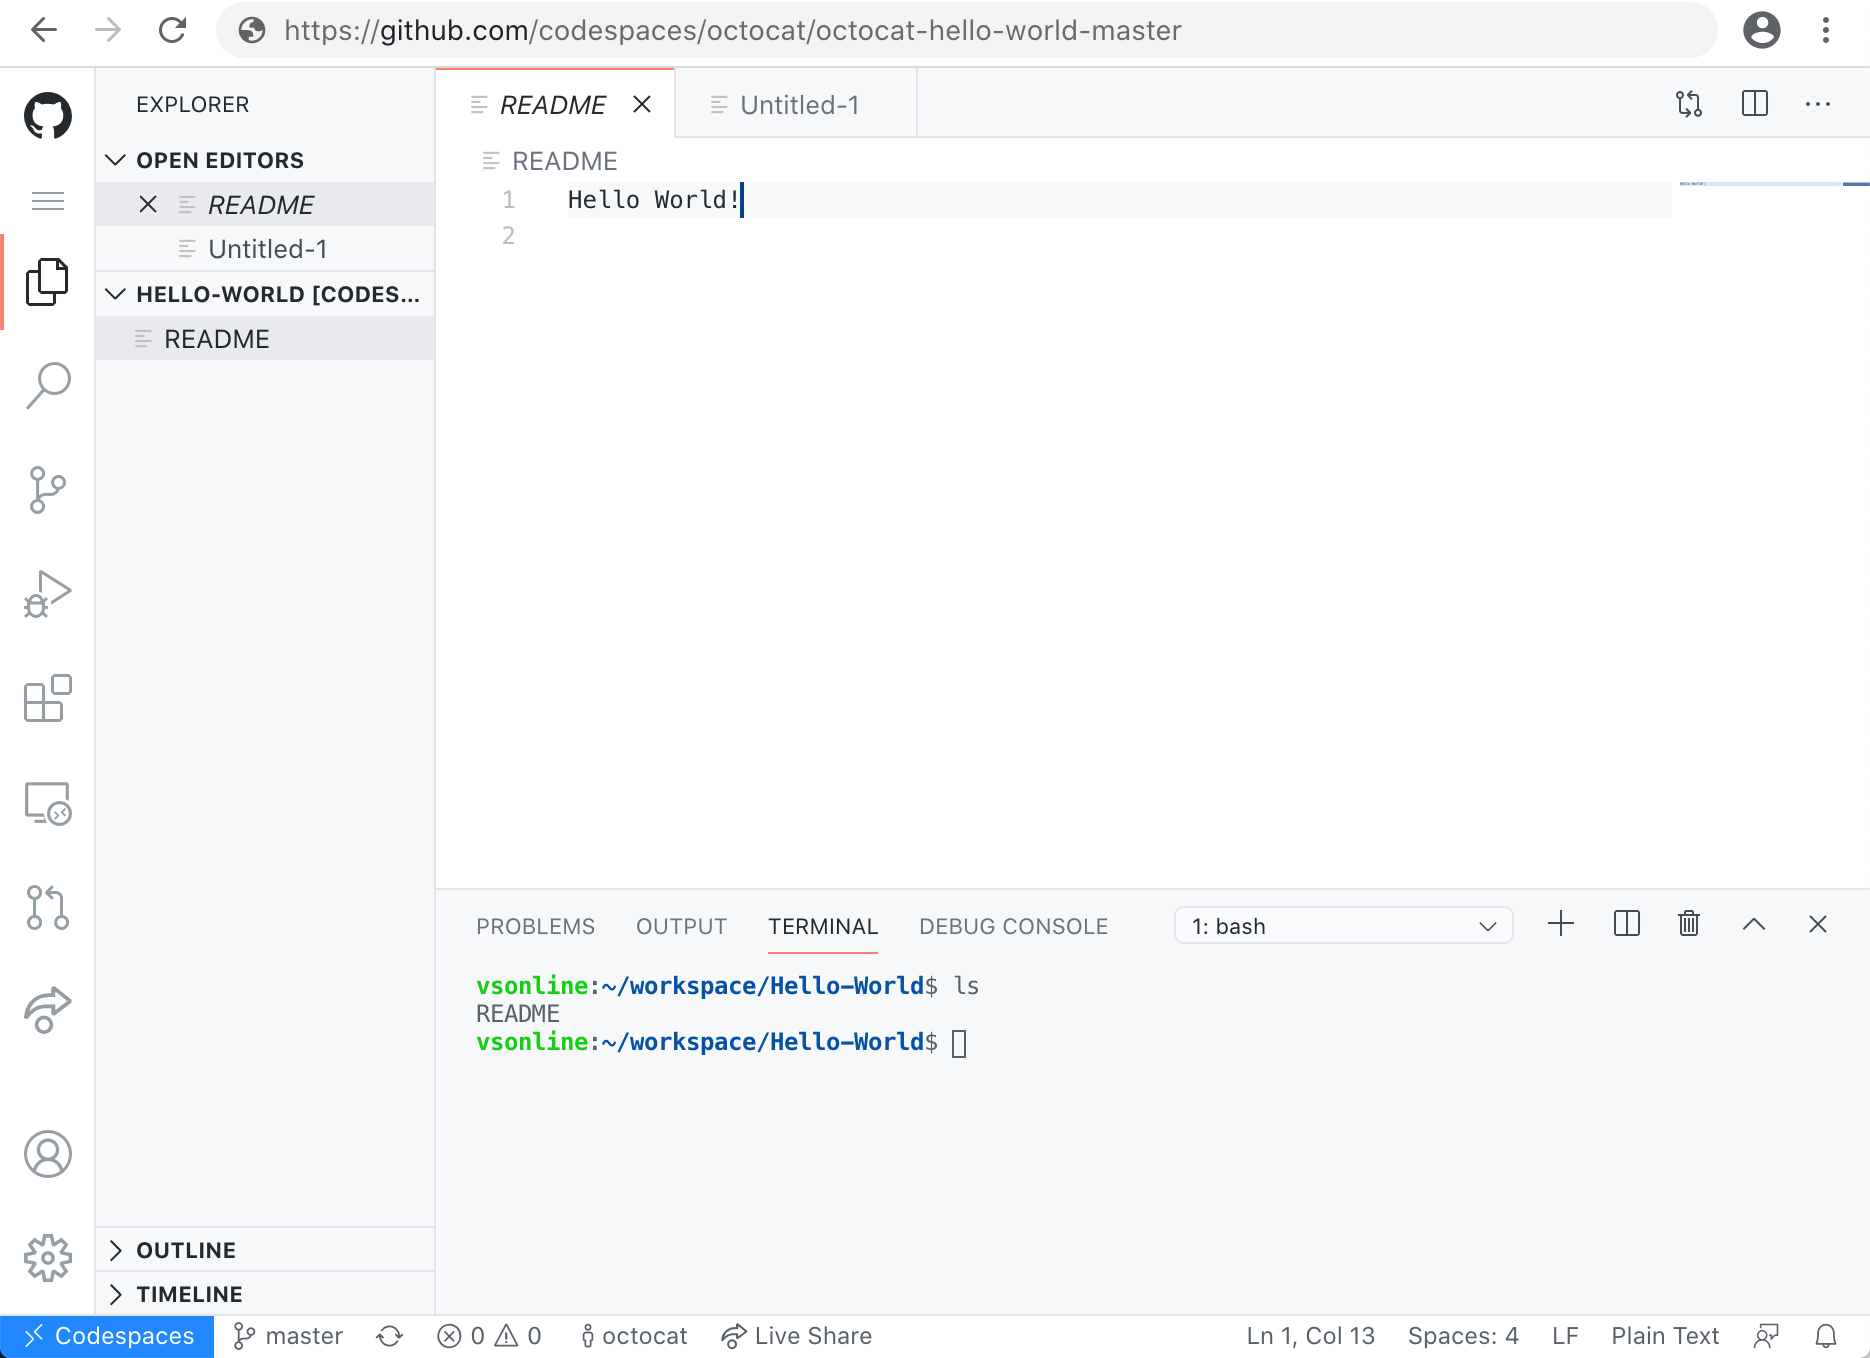Open the Extensions view
Image resolution: width=1870 pixels, height=1358 pixels.
point(47,699)
